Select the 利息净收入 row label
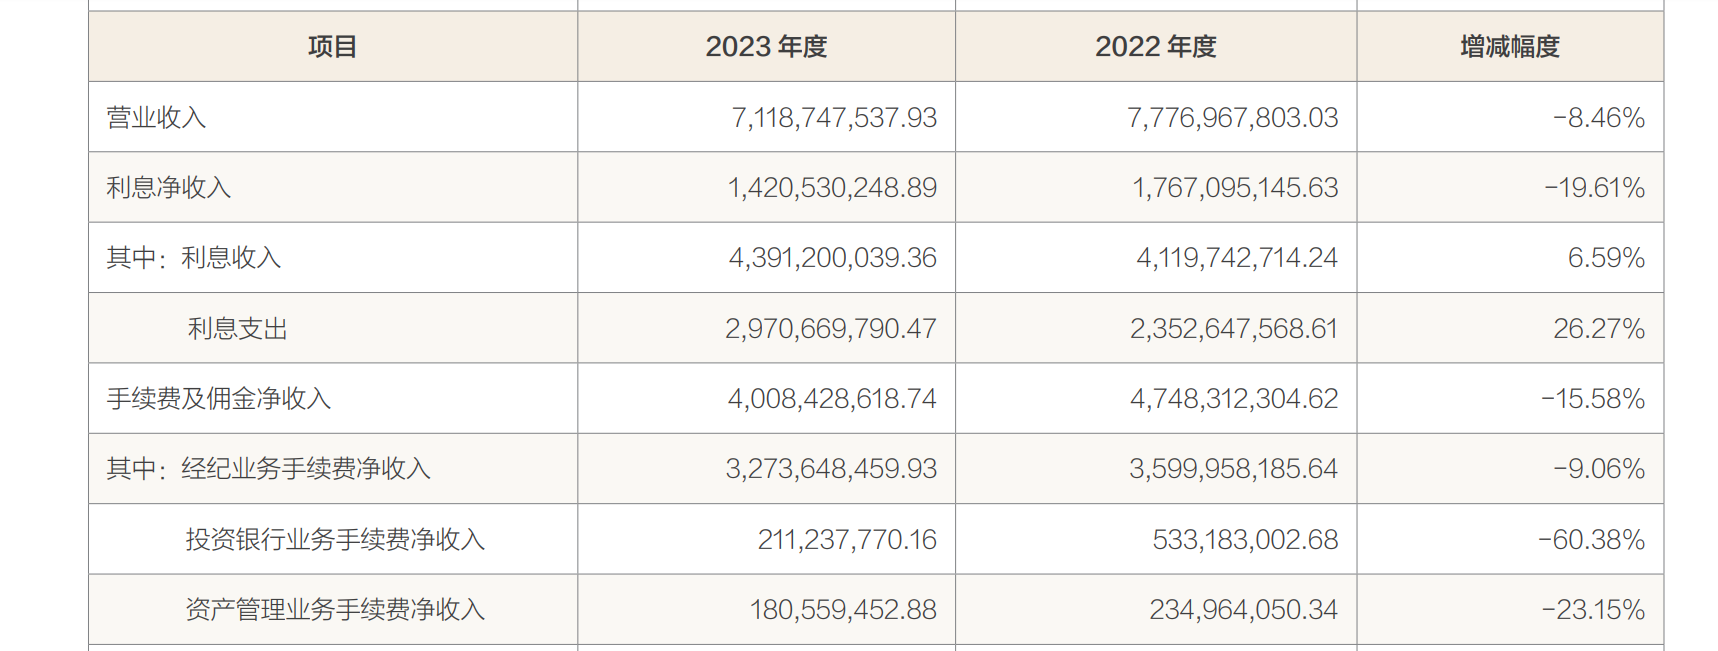 pyautogui.click(x=168, y=188)
